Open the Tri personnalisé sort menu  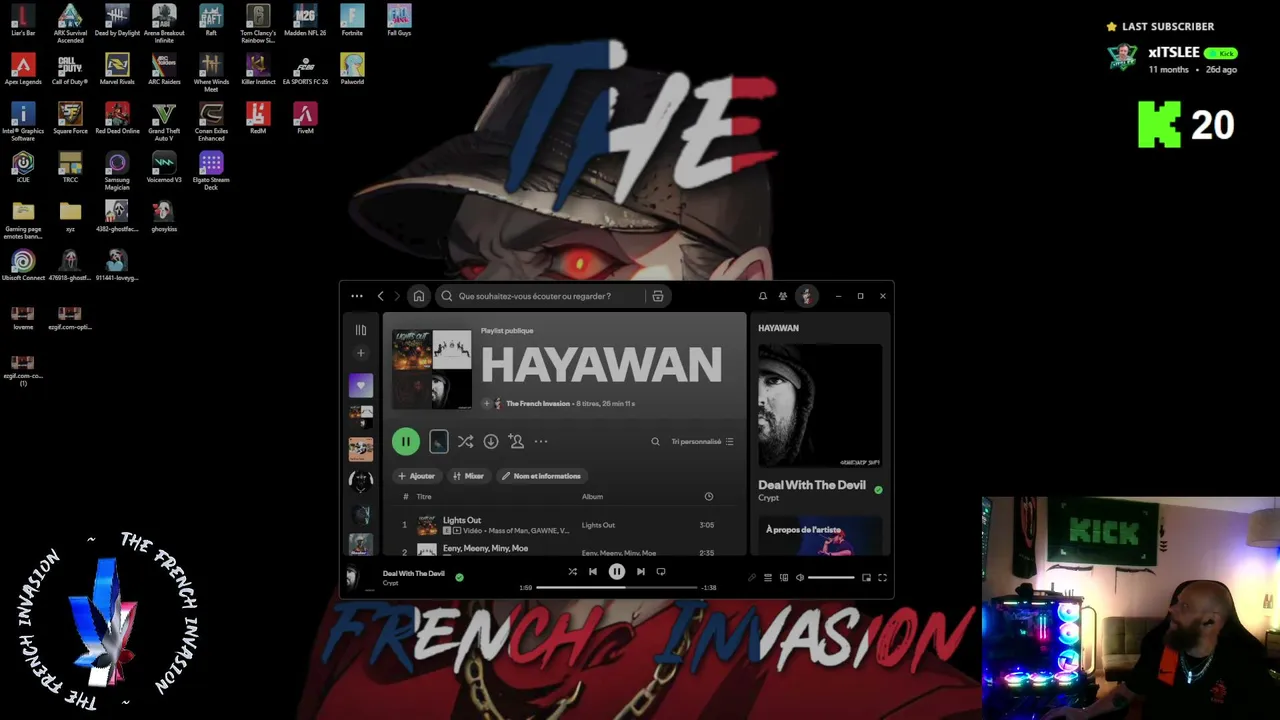point(702,441)
